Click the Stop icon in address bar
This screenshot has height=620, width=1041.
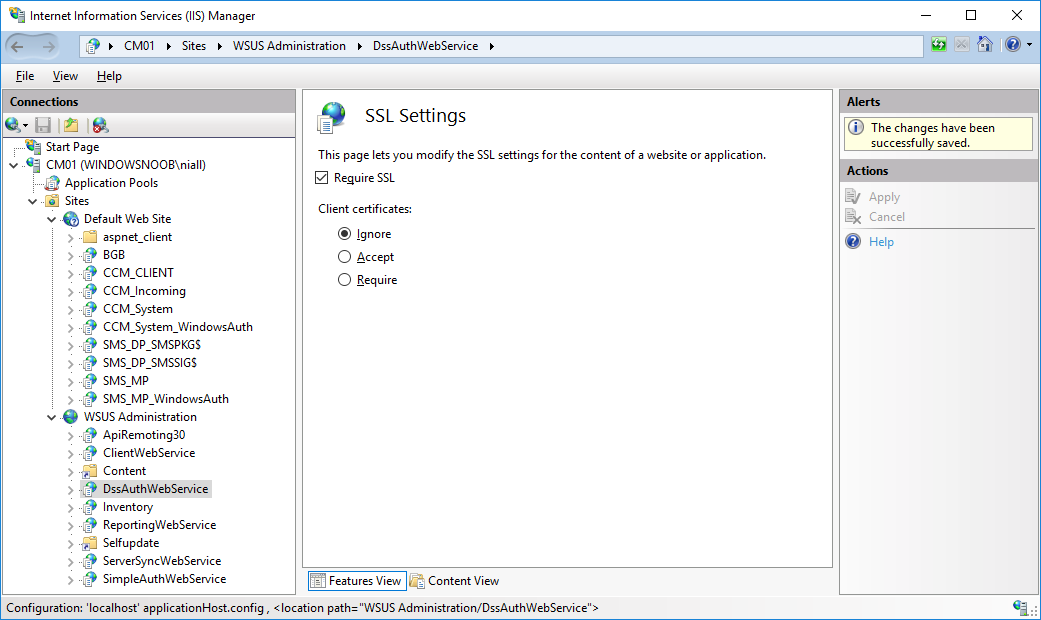(961, 44)
